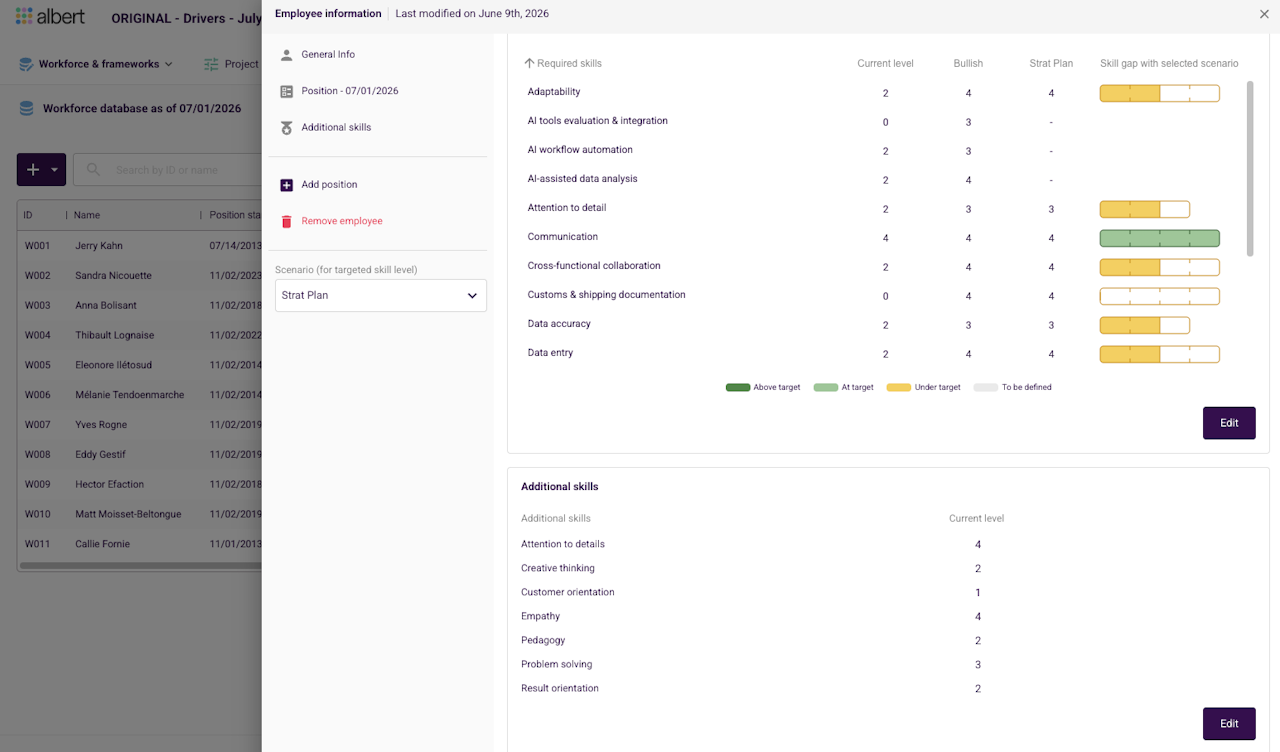Click the required skills list scrollbar
This screenshot has width=1280, height=752.
(1250, 168)
